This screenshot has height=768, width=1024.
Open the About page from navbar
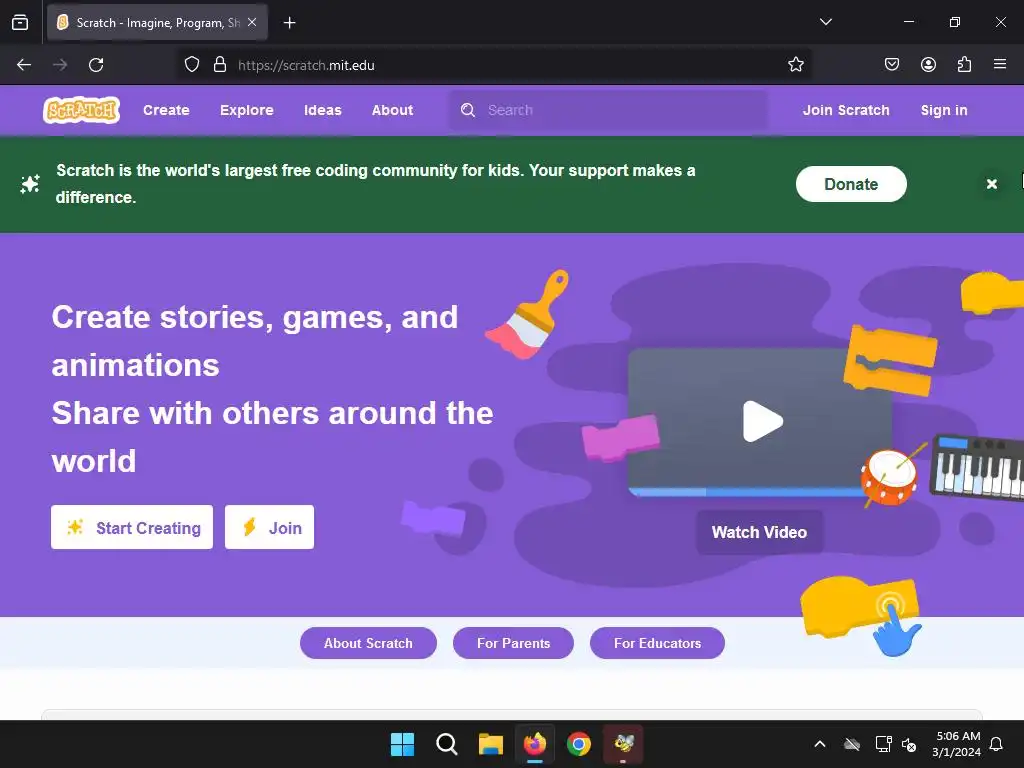(x=392, y=110)
